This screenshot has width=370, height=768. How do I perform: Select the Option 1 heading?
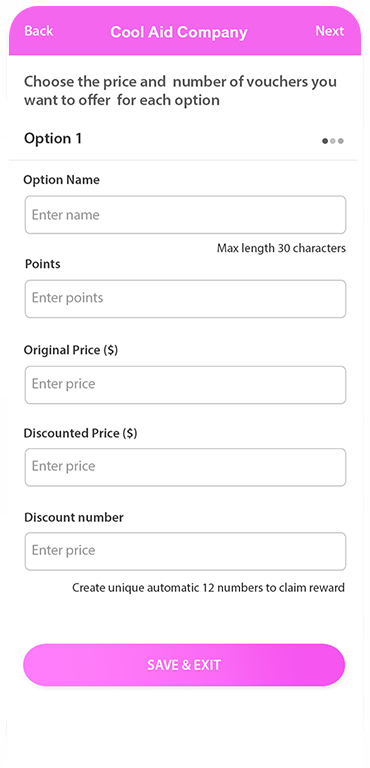coord(53,139)
